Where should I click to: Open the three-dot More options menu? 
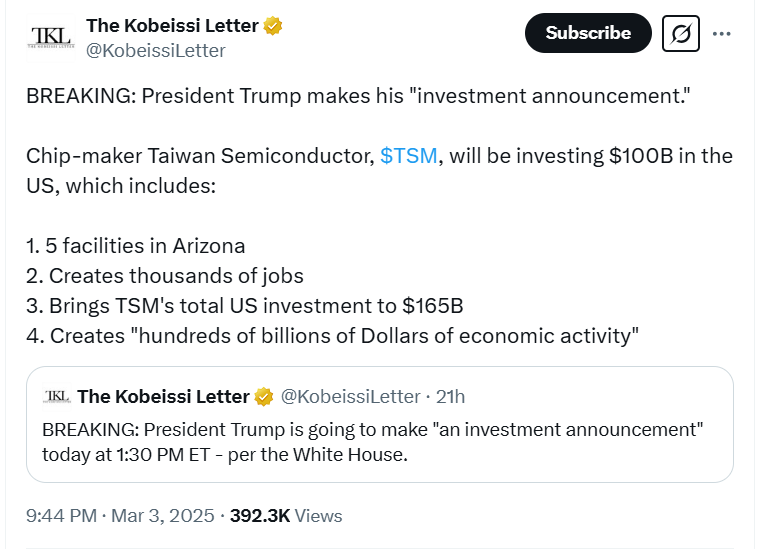(x=722, y=34)
